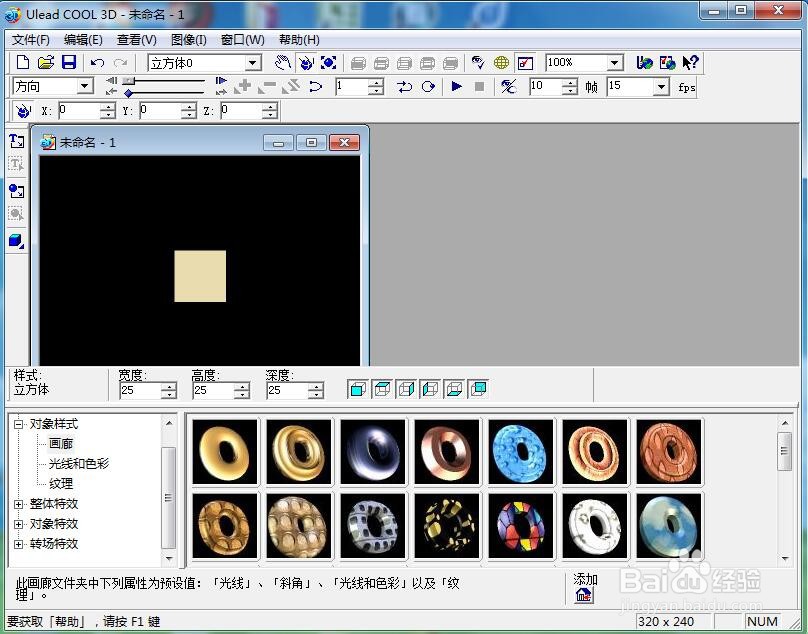Screen dimensions: 808x634
Task: Choose the Insert text tool
Action: coord(16,141)
